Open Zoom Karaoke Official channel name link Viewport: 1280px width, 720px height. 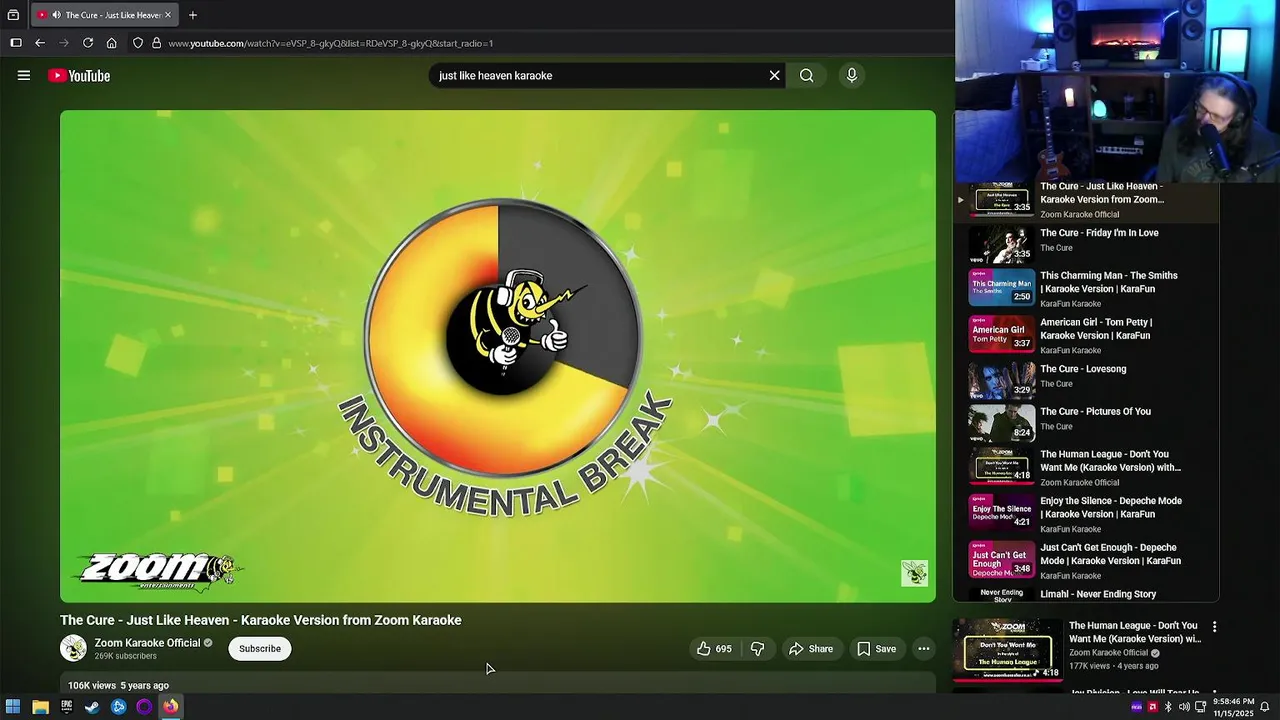click(x=147, y=643)
